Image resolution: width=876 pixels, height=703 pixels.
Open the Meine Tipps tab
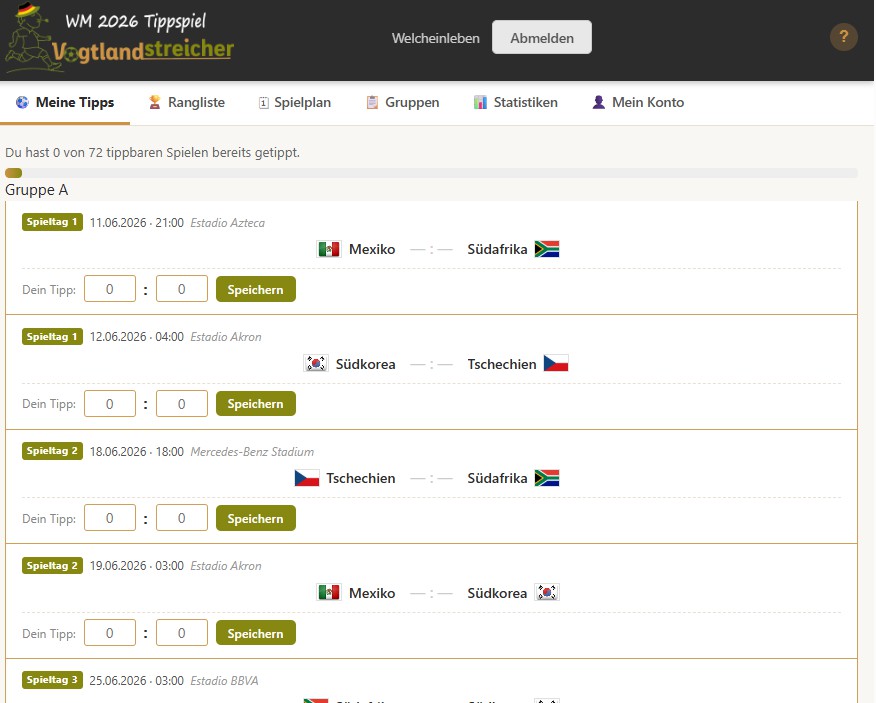65,103
